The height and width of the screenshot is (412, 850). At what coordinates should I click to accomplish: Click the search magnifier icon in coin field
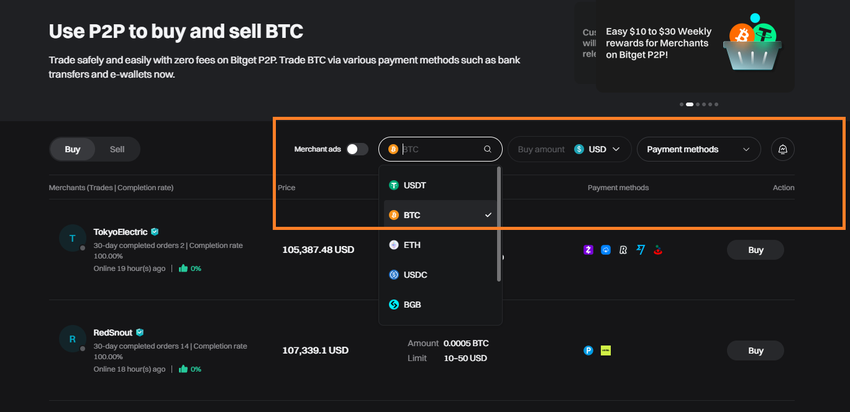pos(488,149)
